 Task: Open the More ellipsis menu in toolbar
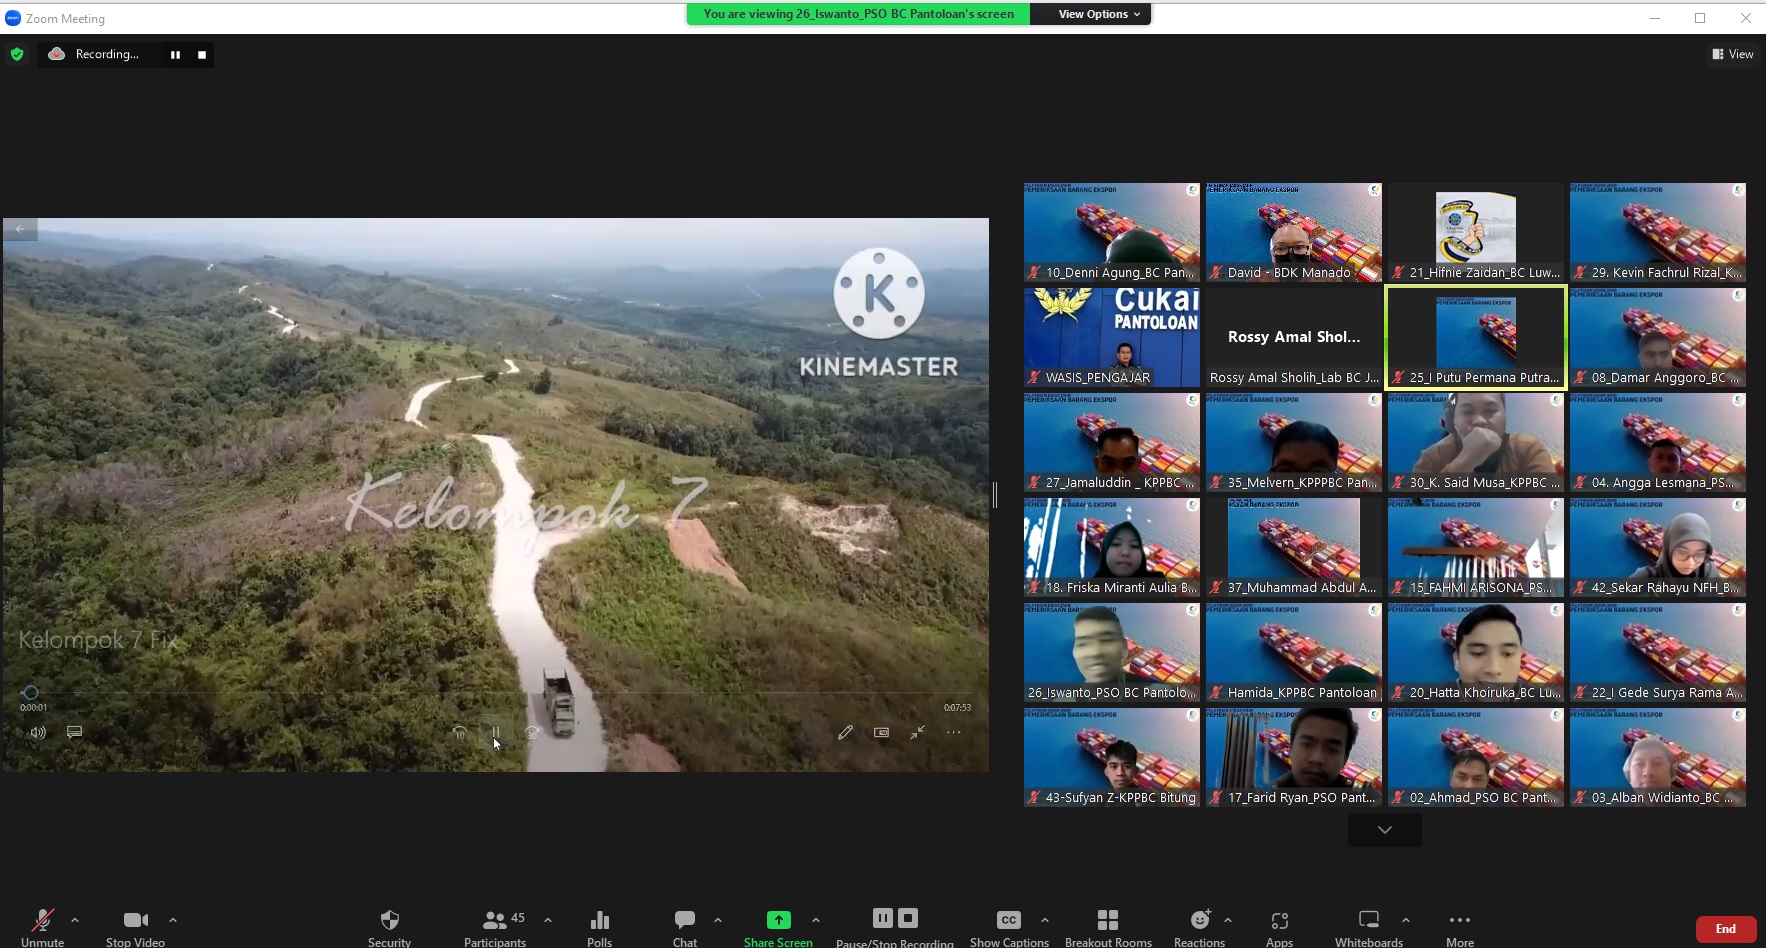pos(1460,926)
